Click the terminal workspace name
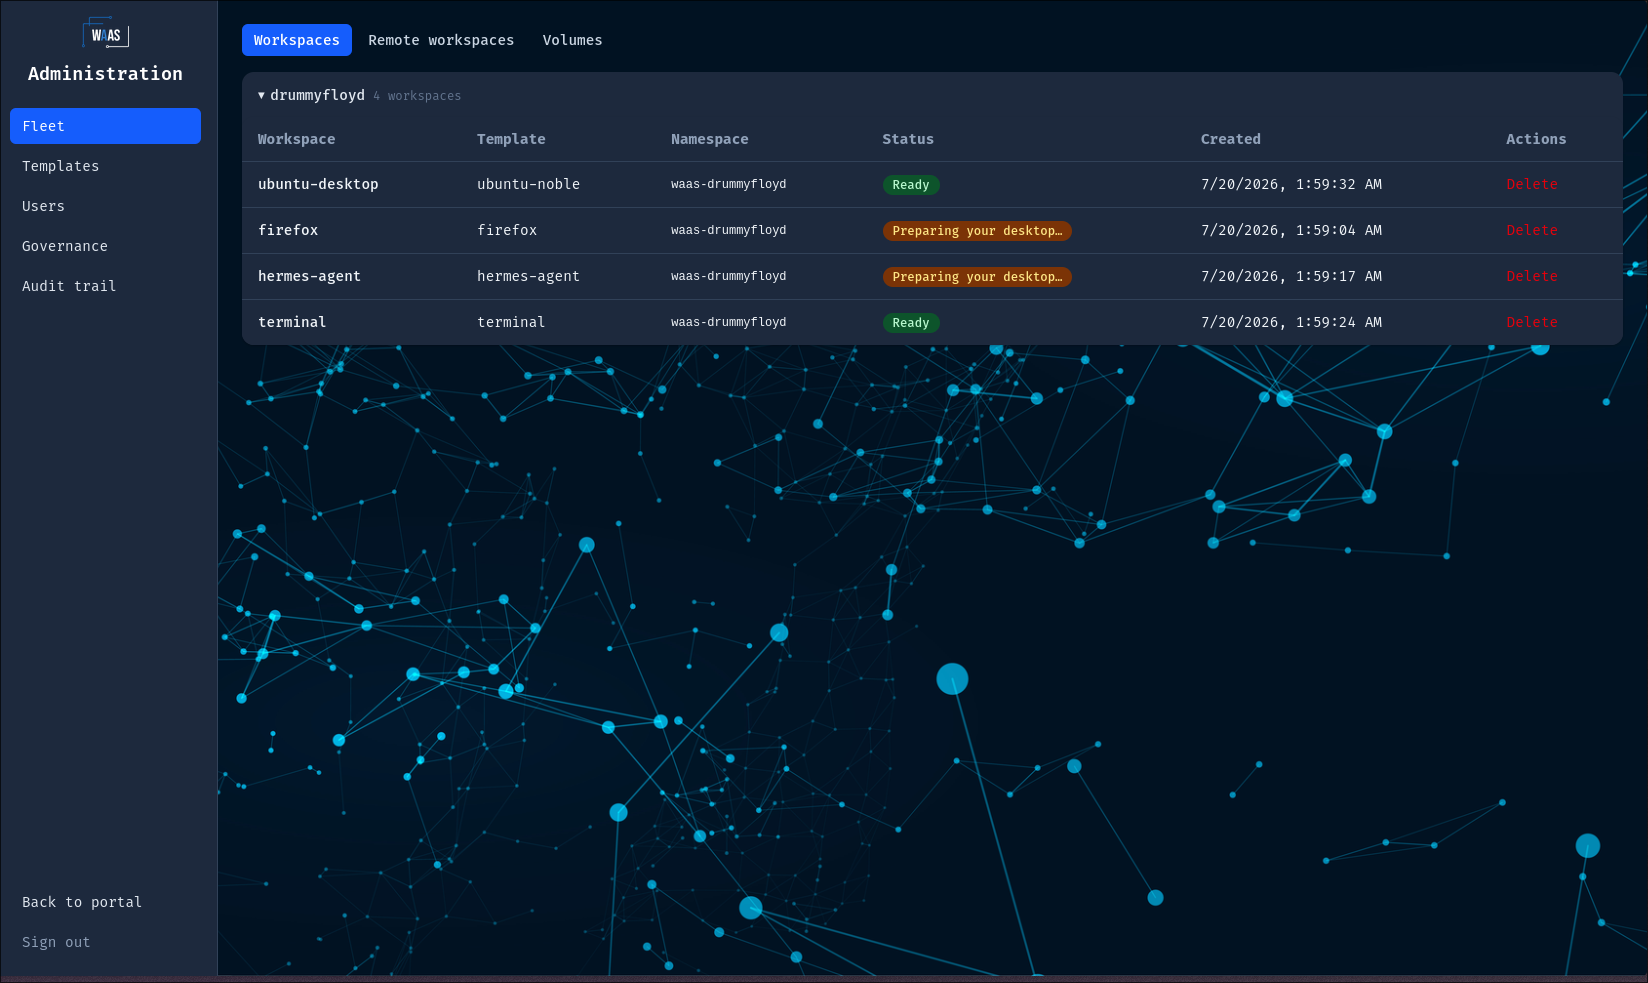Screen dimensions: 1648x983 pos(292,322)
